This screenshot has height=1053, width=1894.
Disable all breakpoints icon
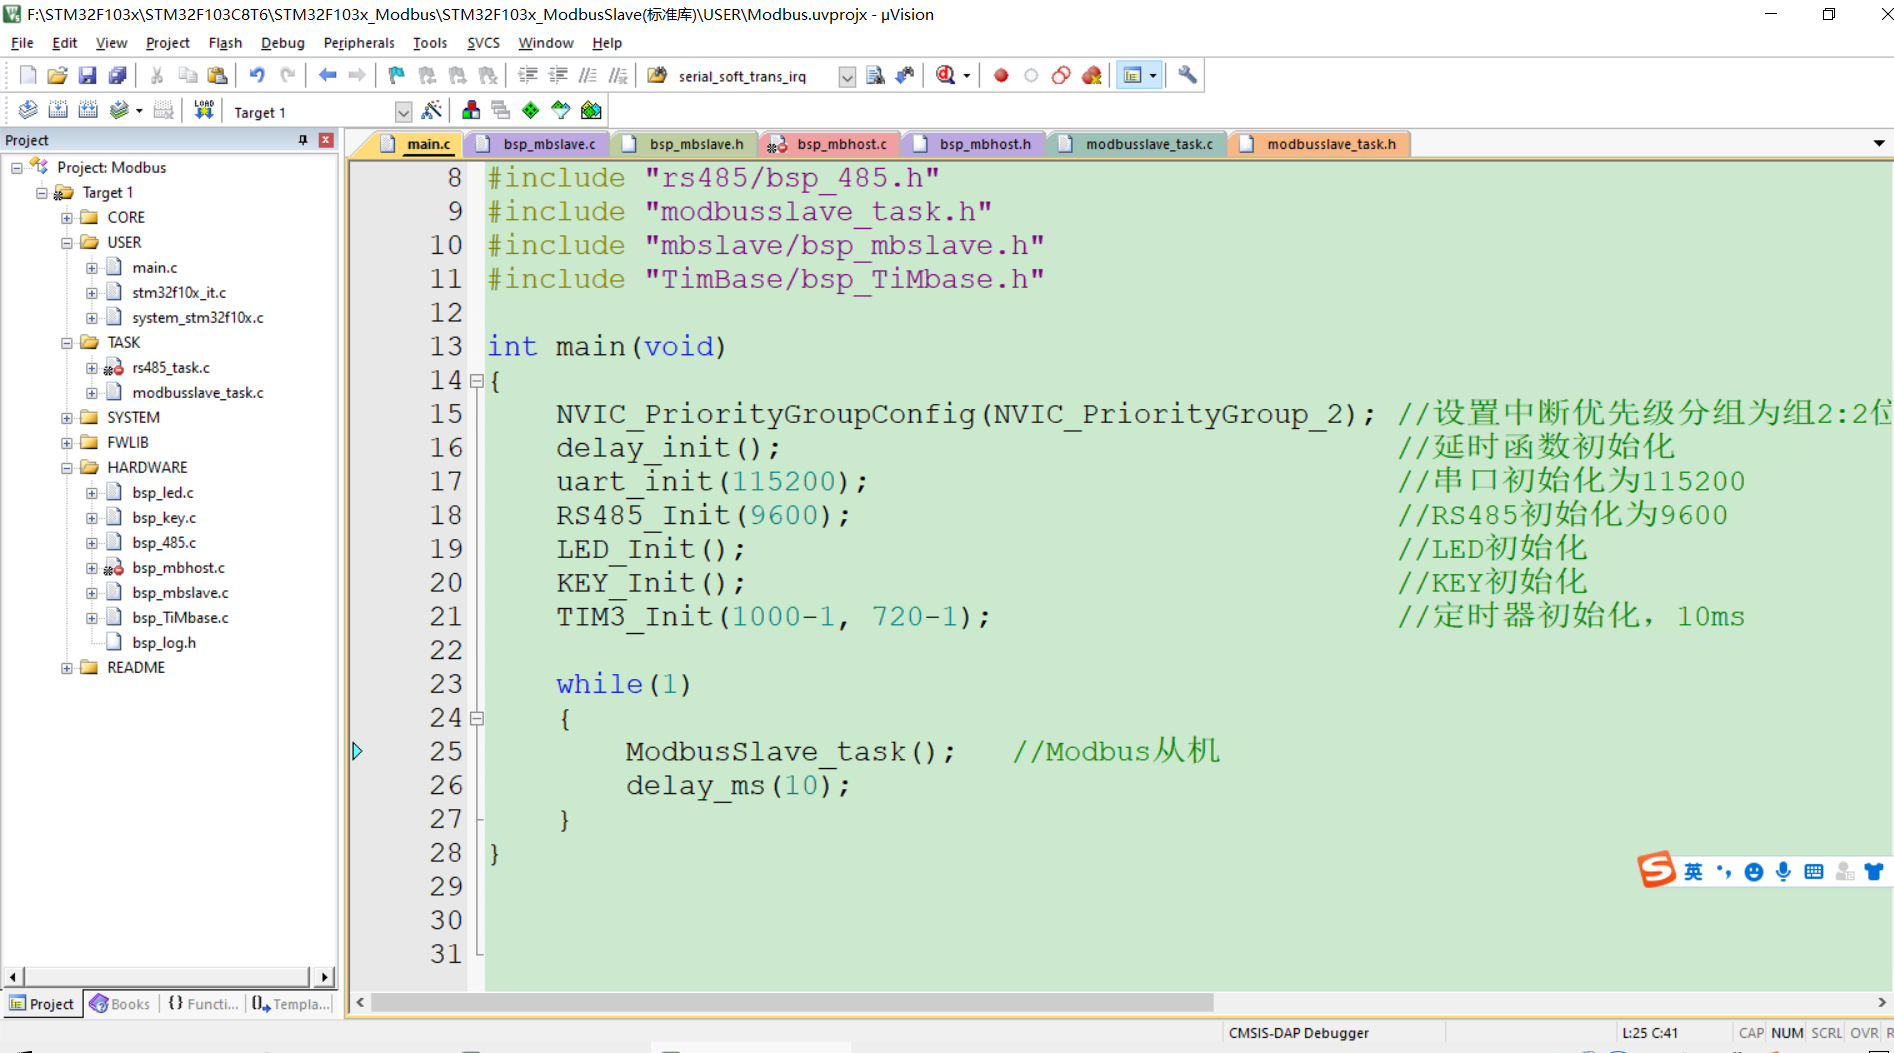pos(1061,75)
